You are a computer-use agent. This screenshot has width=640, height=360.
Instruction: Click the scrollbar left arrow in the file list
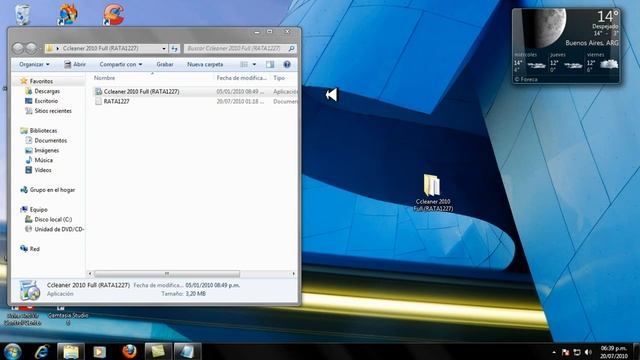coord(90,273)
